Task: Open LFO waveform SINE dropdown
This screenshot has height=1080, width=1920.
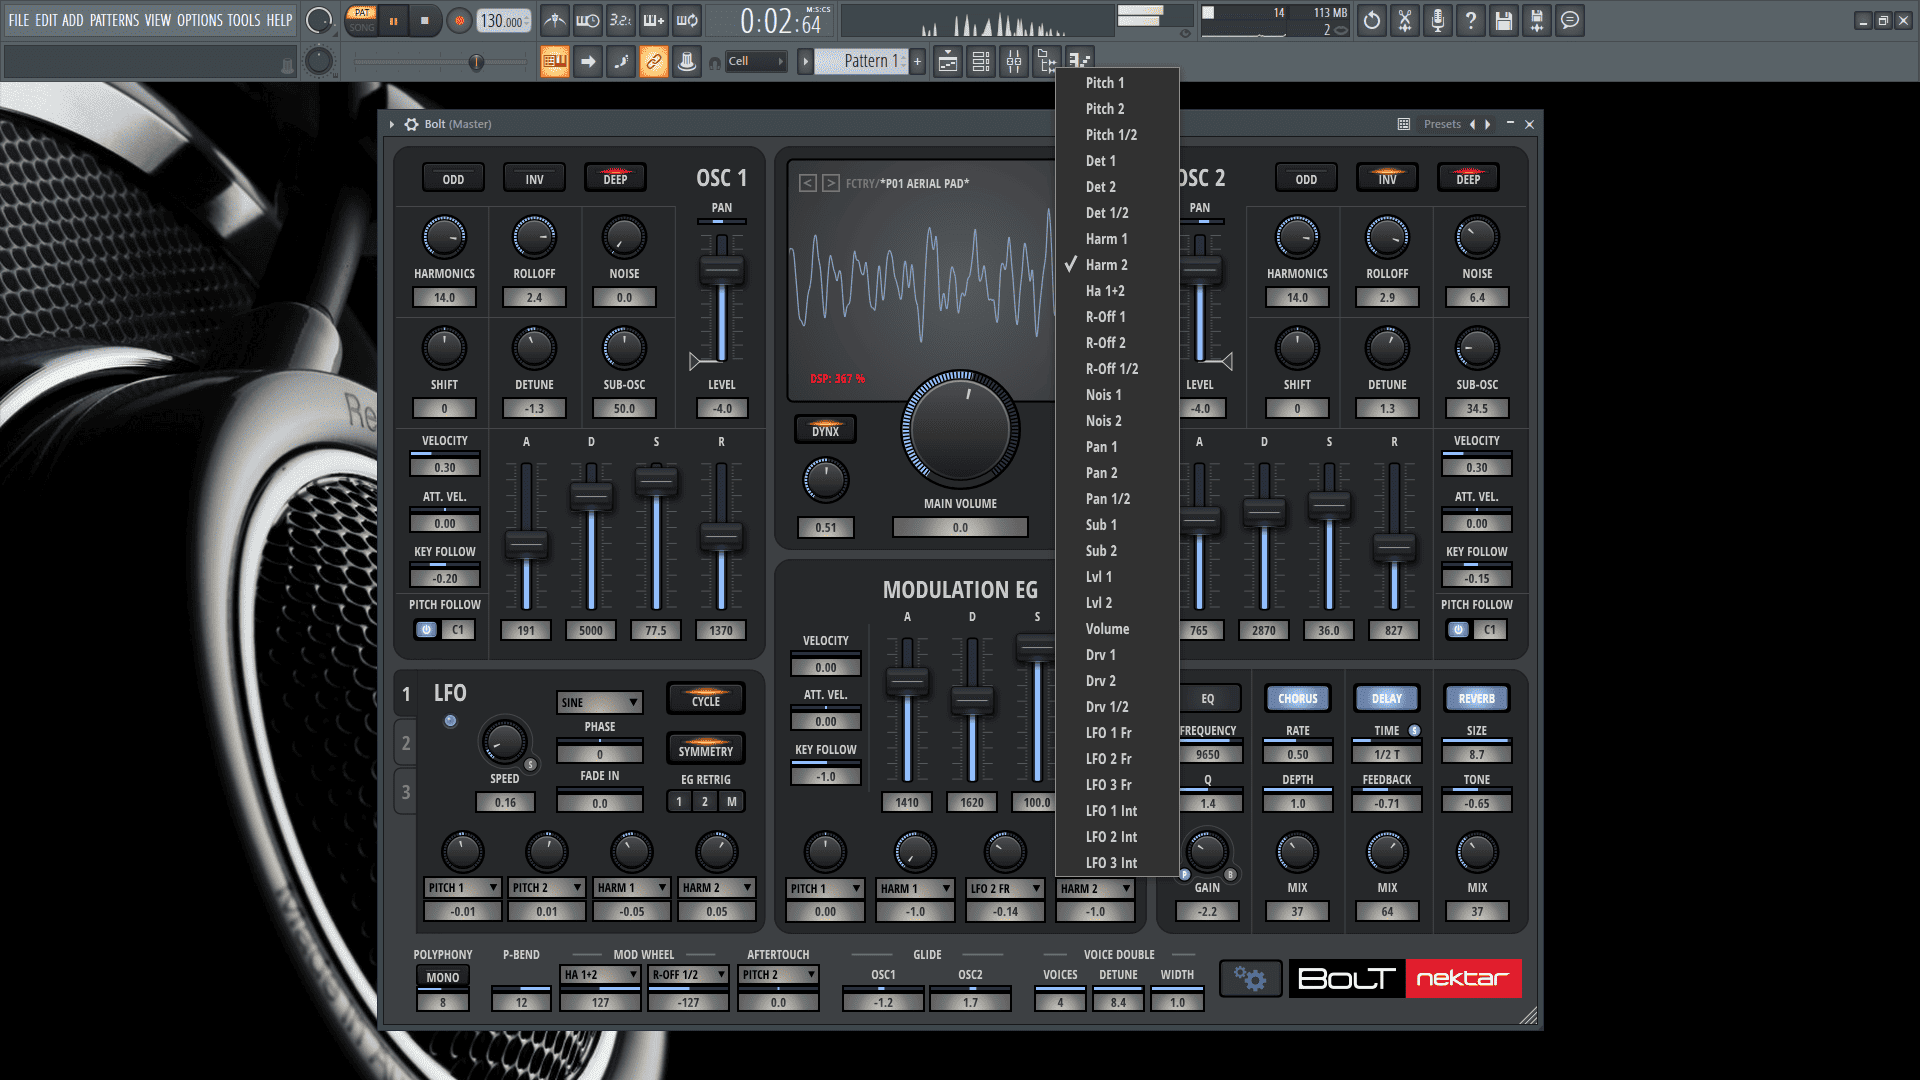Action: click(599, 702)
